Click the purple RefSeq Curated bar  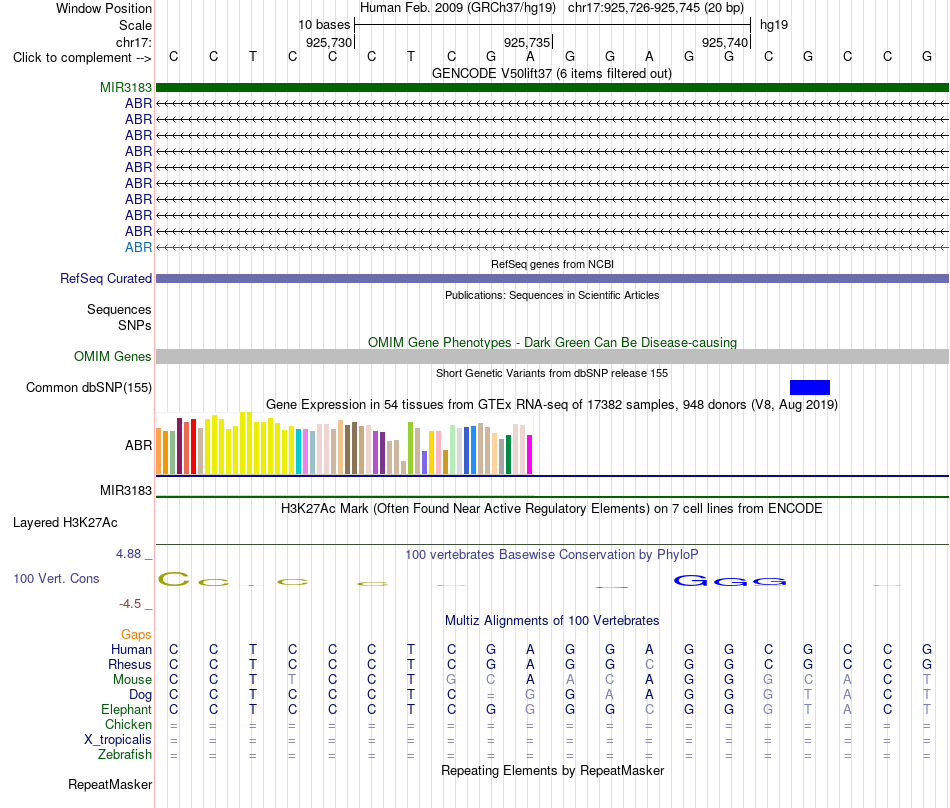(x=552, y=279)
